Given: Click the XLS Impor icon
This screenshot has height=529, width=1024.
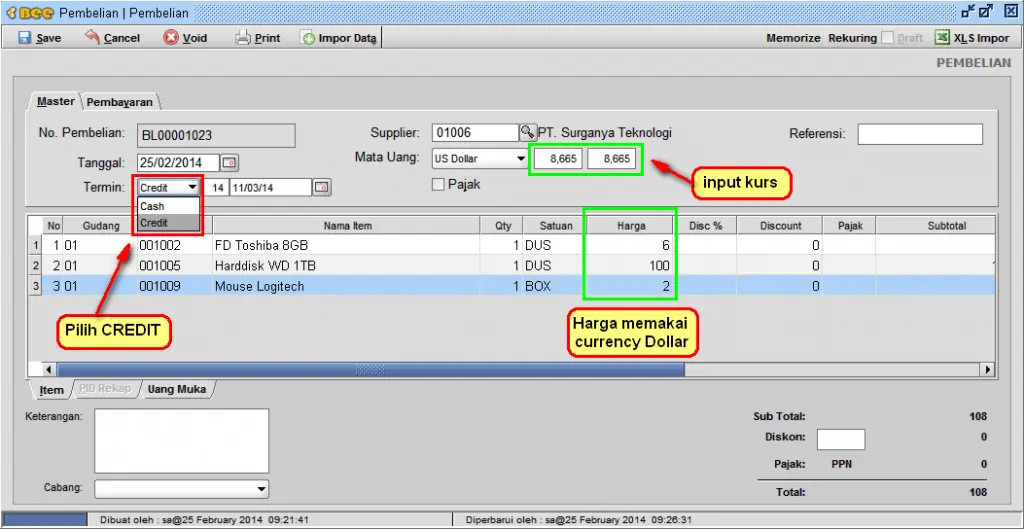Looking at the screenshot, I should [x=942, y=38].
